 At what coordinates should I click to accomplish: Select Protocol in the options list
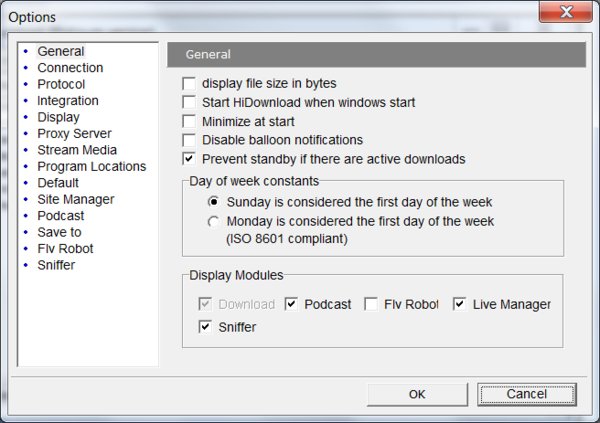pos(61,84)
